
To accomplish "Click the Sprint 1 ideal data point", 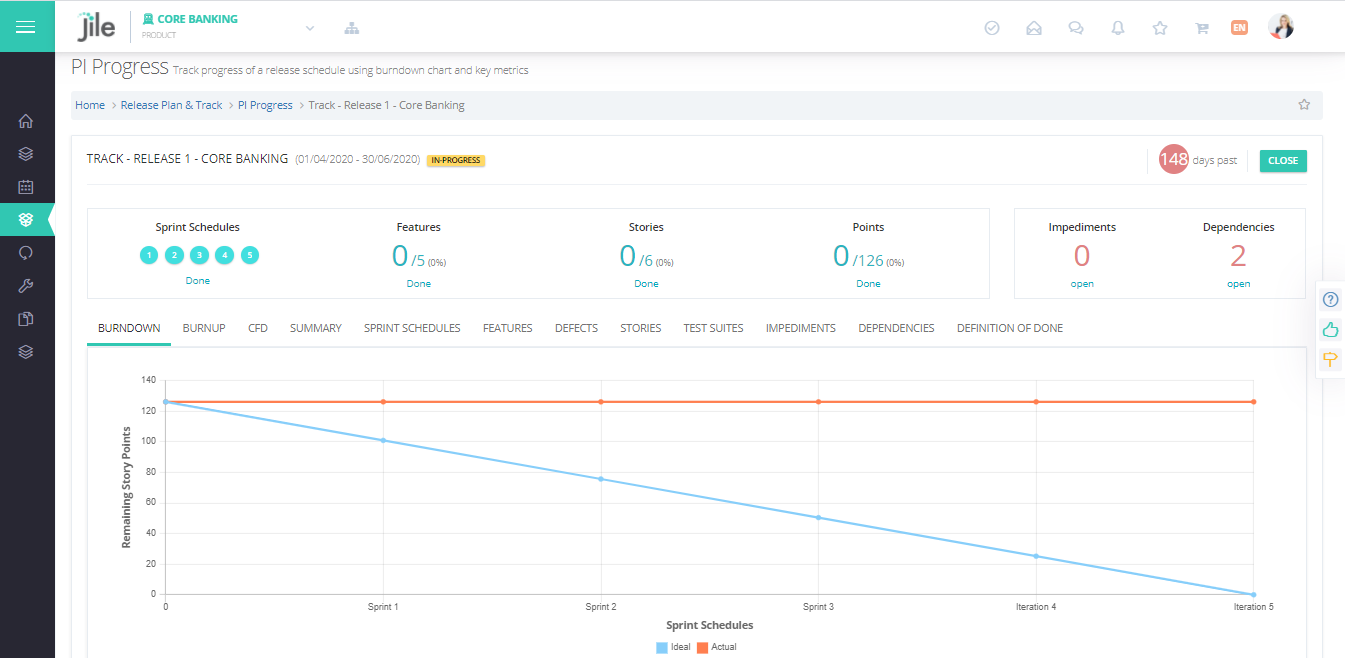I will pos(383,440).
